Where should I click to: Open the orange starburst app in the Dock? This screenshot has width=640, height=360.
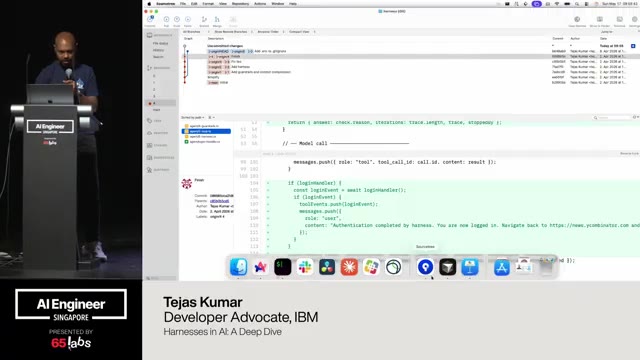[349, 267]
